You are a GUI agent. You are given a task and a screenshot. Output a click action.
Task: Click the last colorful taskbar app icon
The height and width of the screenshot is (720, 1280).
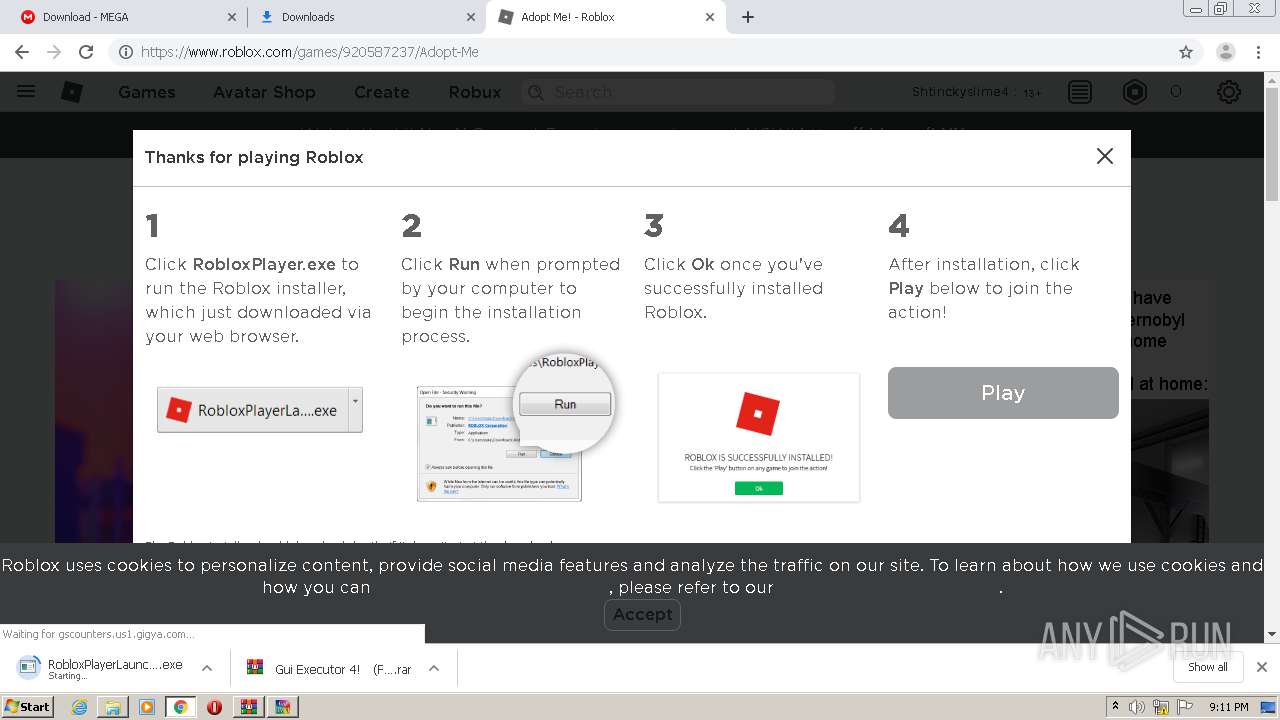pos(282,707)
